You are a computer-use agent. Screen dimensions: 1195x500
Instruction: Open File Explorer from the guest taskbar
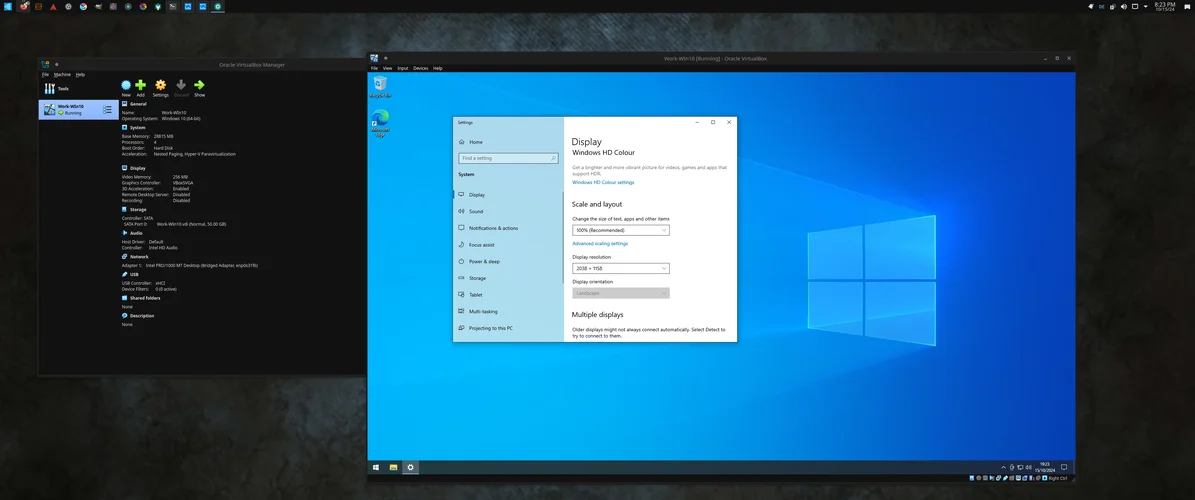pos(393,467)
